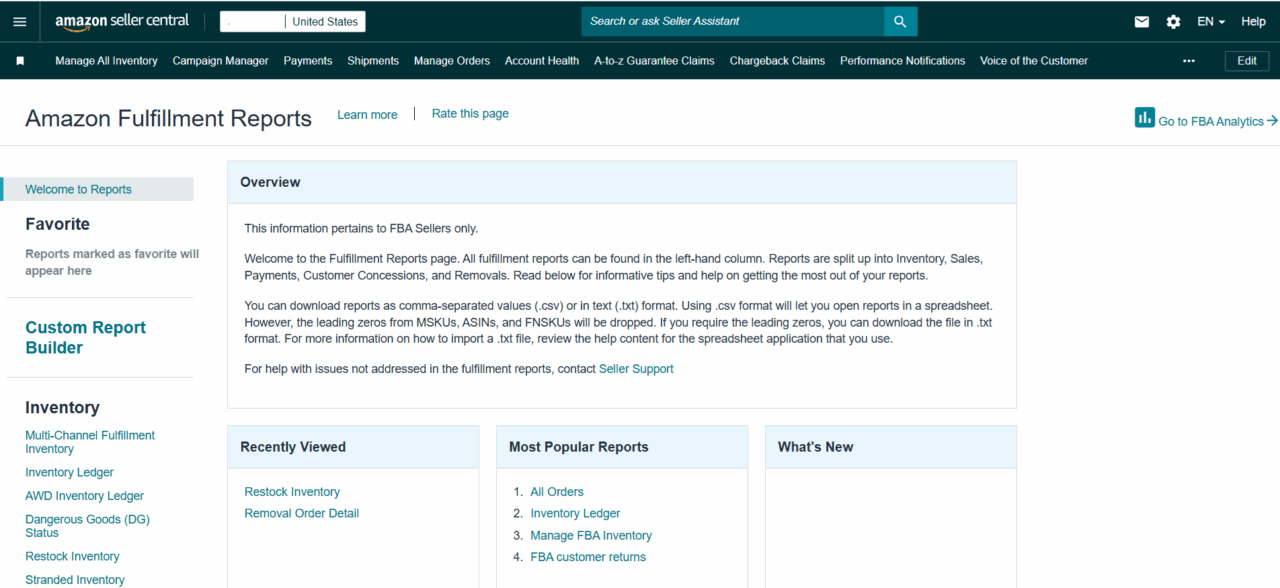
Task: Open the Inventory Ledger sidebar report
Action: pyautogui.click(x=69, y=472)
